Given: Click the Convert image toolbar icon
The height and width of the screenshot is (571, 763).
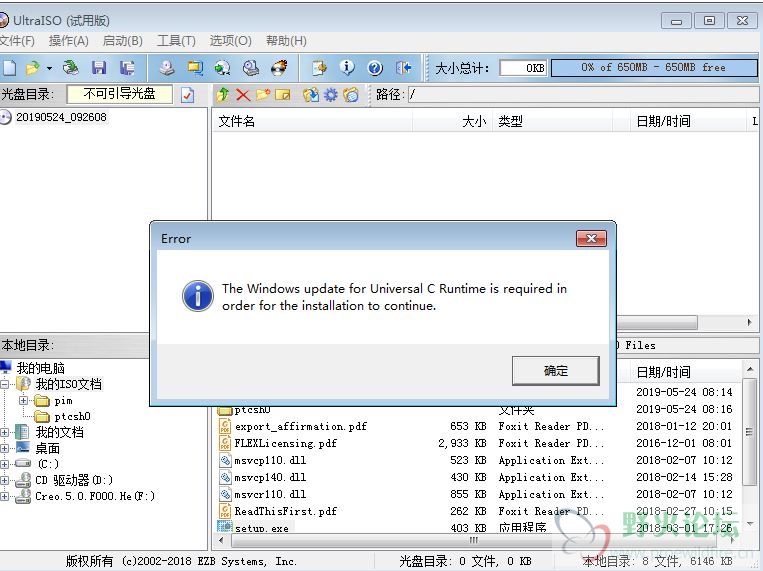Looking at the screenshot, I should (195, 68).
